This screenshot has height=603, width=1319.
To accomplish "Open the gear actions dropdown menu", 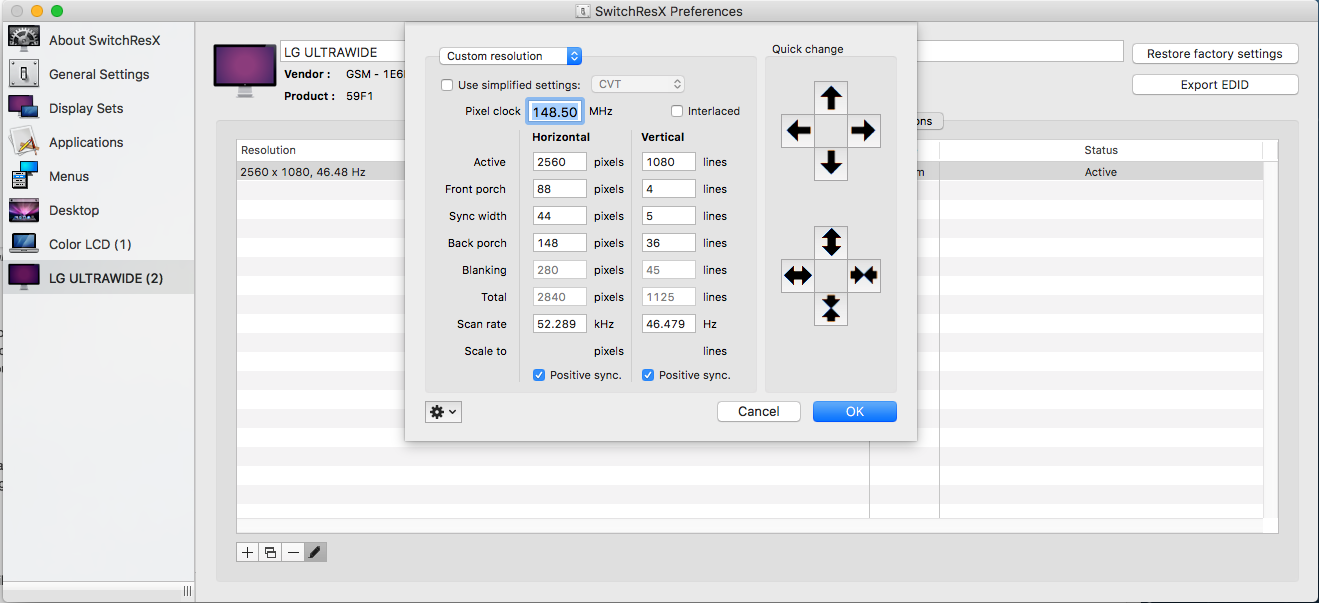I will click(443, 411).
